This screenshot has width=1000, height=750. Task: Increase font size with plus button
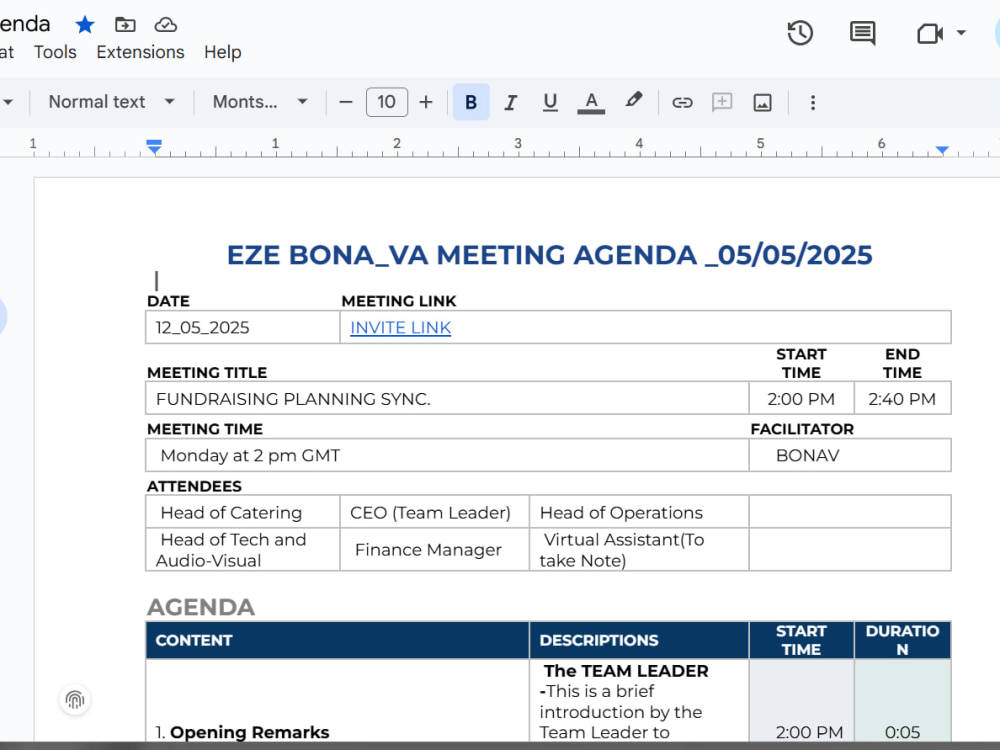[426, 102]
